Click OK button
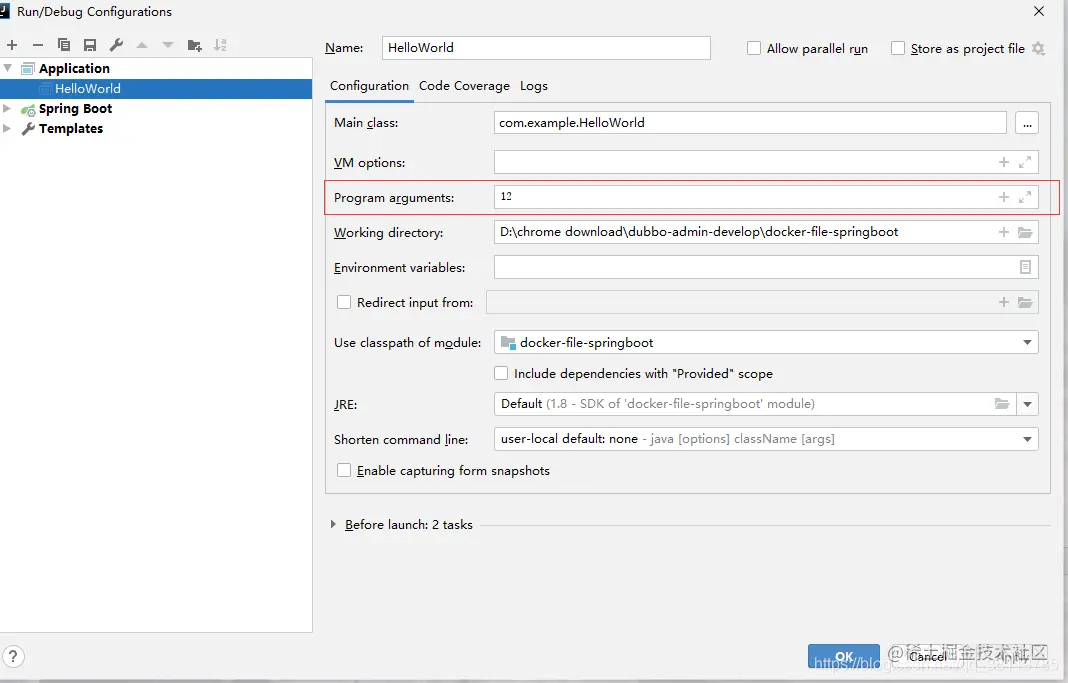This screenshot has width=1068, height=683. tap(843, 656)
